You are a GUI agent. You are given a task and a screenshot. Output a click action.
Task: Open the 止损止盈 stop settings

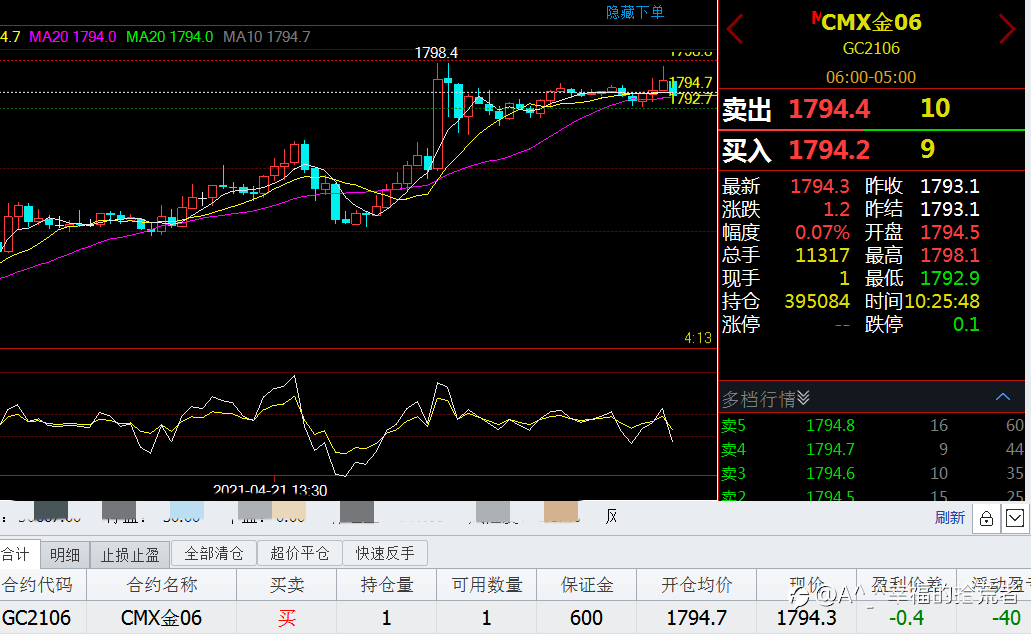(x=130, y=555)
